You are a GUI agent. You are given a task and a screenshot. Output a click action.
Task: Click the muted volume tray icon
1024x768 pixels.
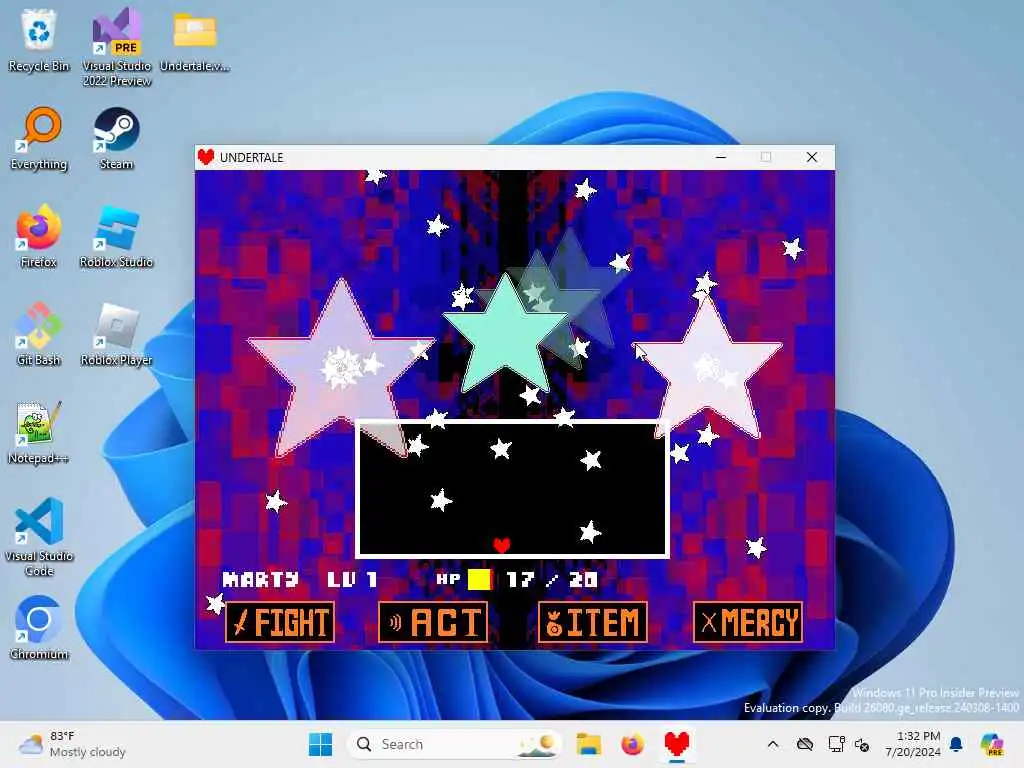click(862, 744)
